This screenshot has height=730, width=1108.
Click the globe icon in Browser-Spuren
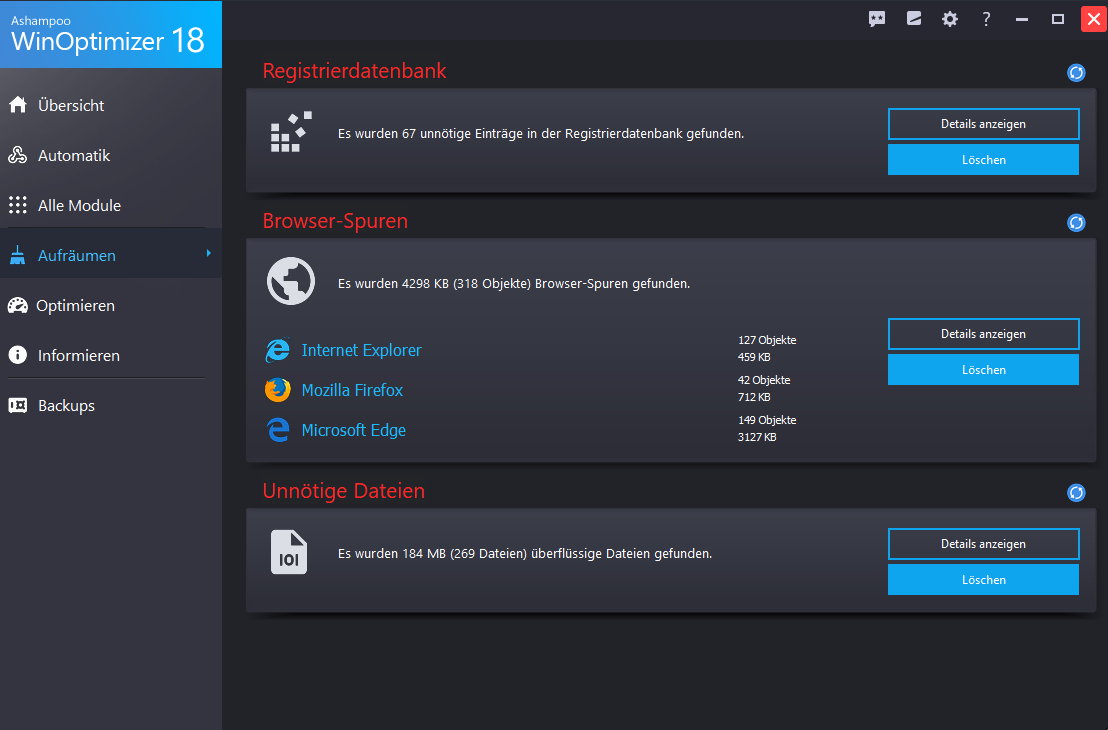(x=291, y=282)
